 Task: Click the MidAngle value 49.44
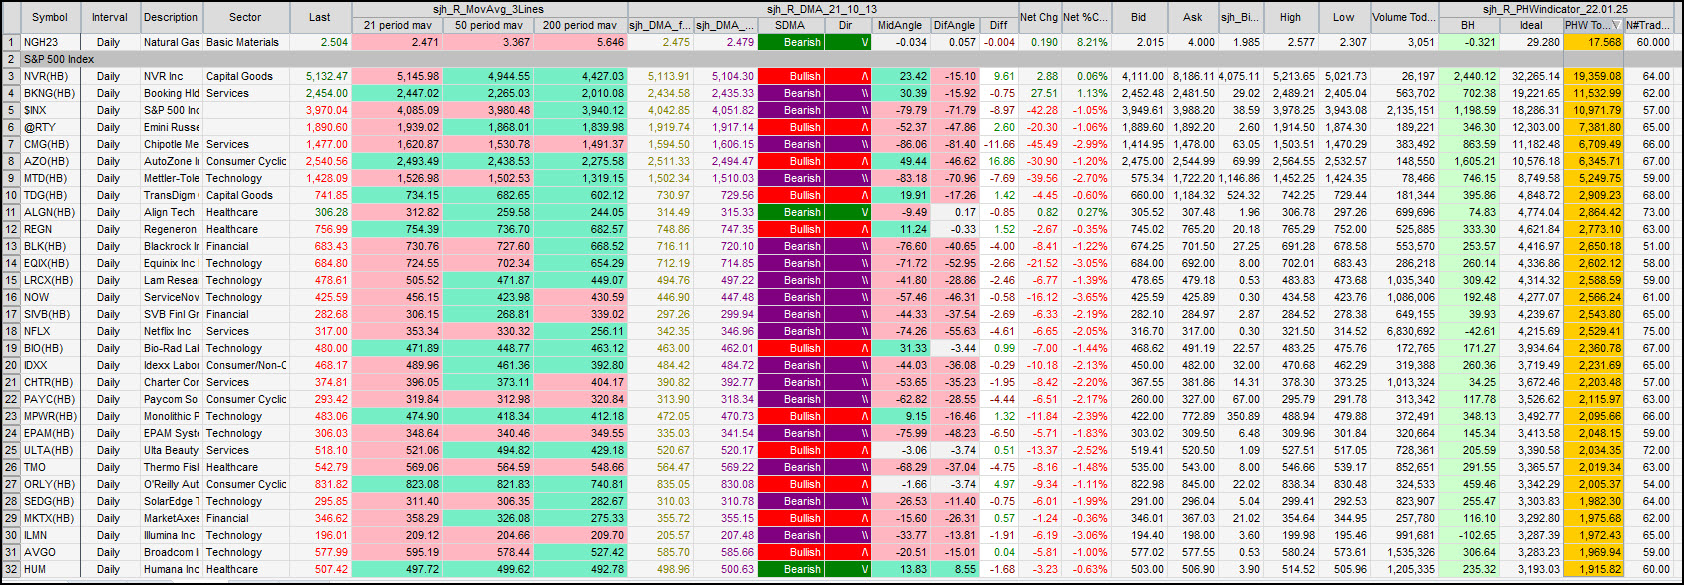[x=913, y=161]
